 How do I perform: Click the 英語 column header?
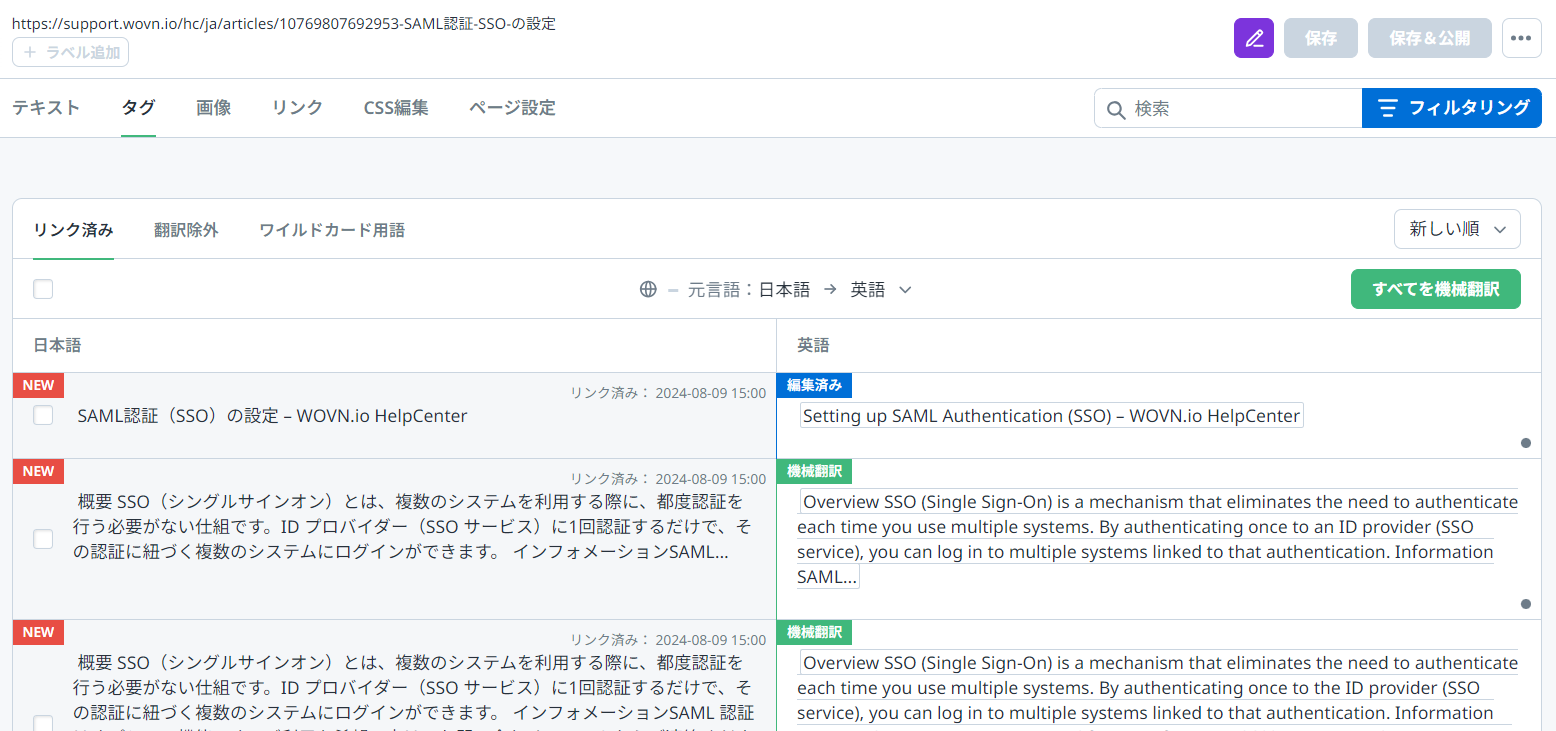[813, 345]
